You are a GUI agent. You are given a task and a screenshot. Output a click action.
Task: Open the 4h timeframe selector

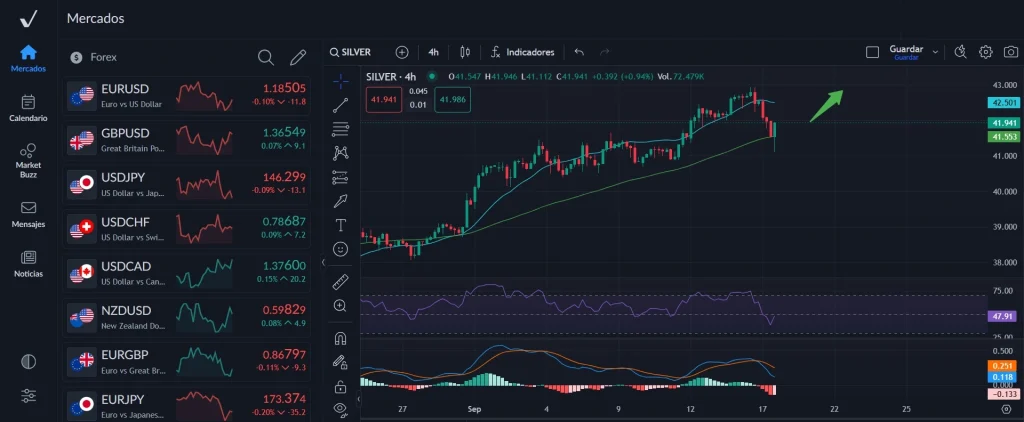(433, 52)
